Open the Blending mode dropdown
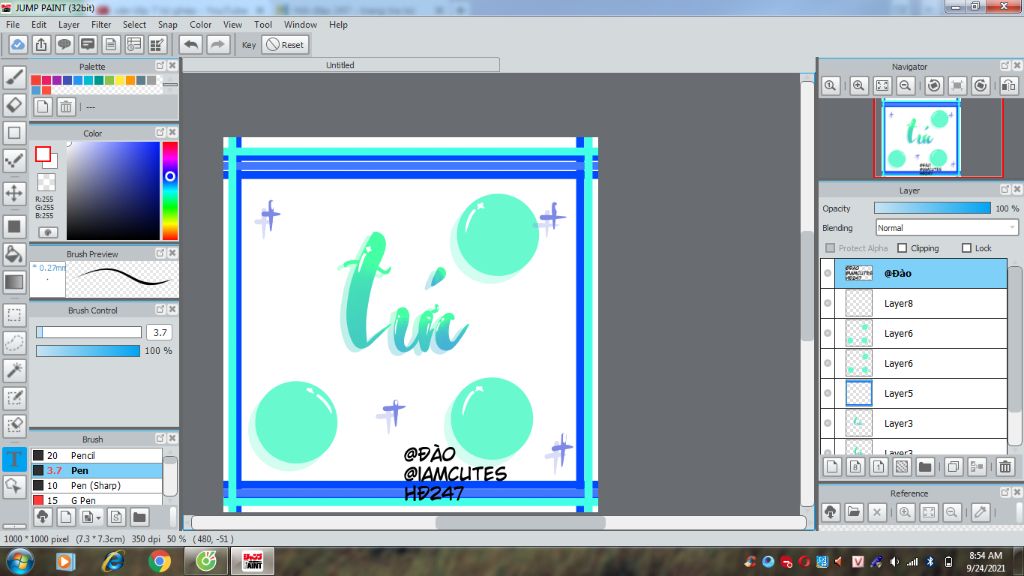The width and height of the screenshot is (1024, 576). click(946, 227)
